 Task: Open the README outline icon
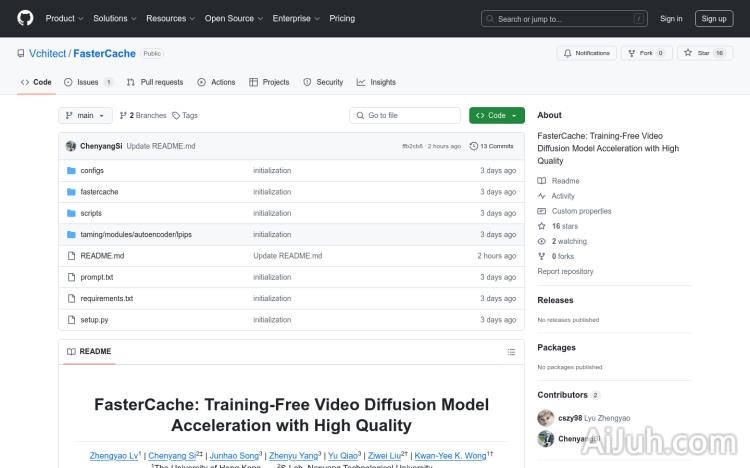(510, 352)
